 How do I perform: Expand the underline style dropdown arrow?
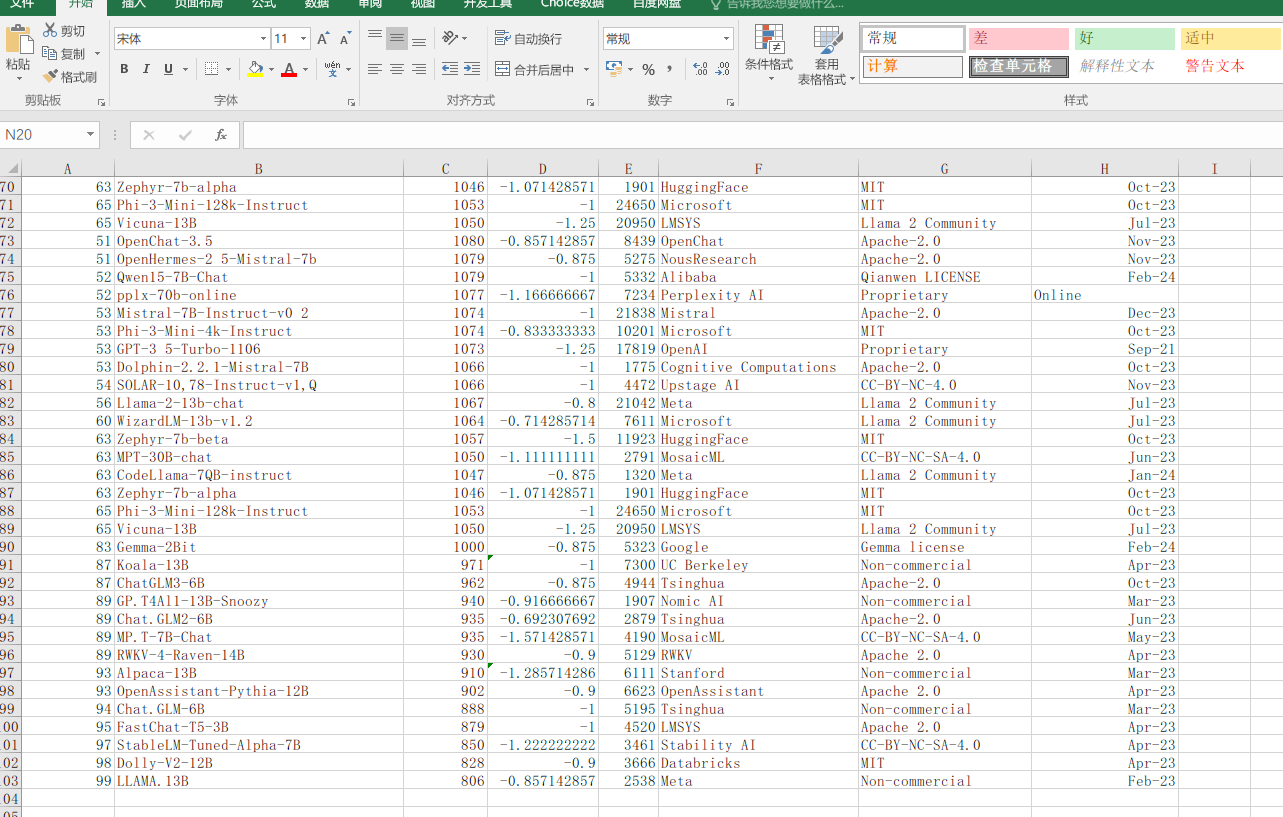(x=185, y=69)
